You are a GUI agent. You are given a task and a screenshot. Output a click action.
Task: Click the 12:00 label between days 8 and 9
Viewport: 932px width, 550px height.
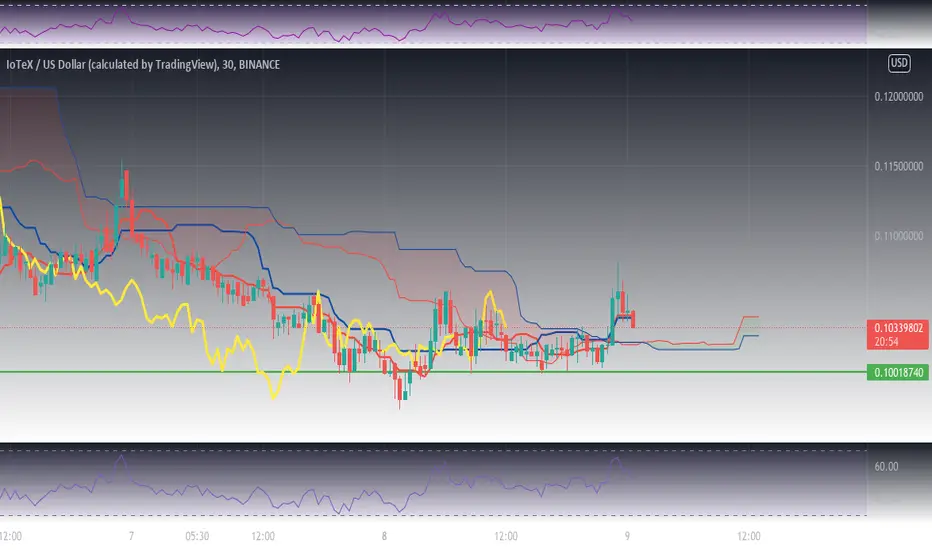(506, 536)
